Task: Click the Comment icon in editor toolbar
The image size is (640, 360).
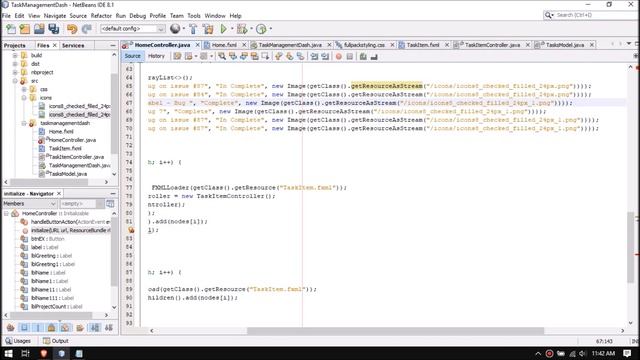Action: point(363,56)
